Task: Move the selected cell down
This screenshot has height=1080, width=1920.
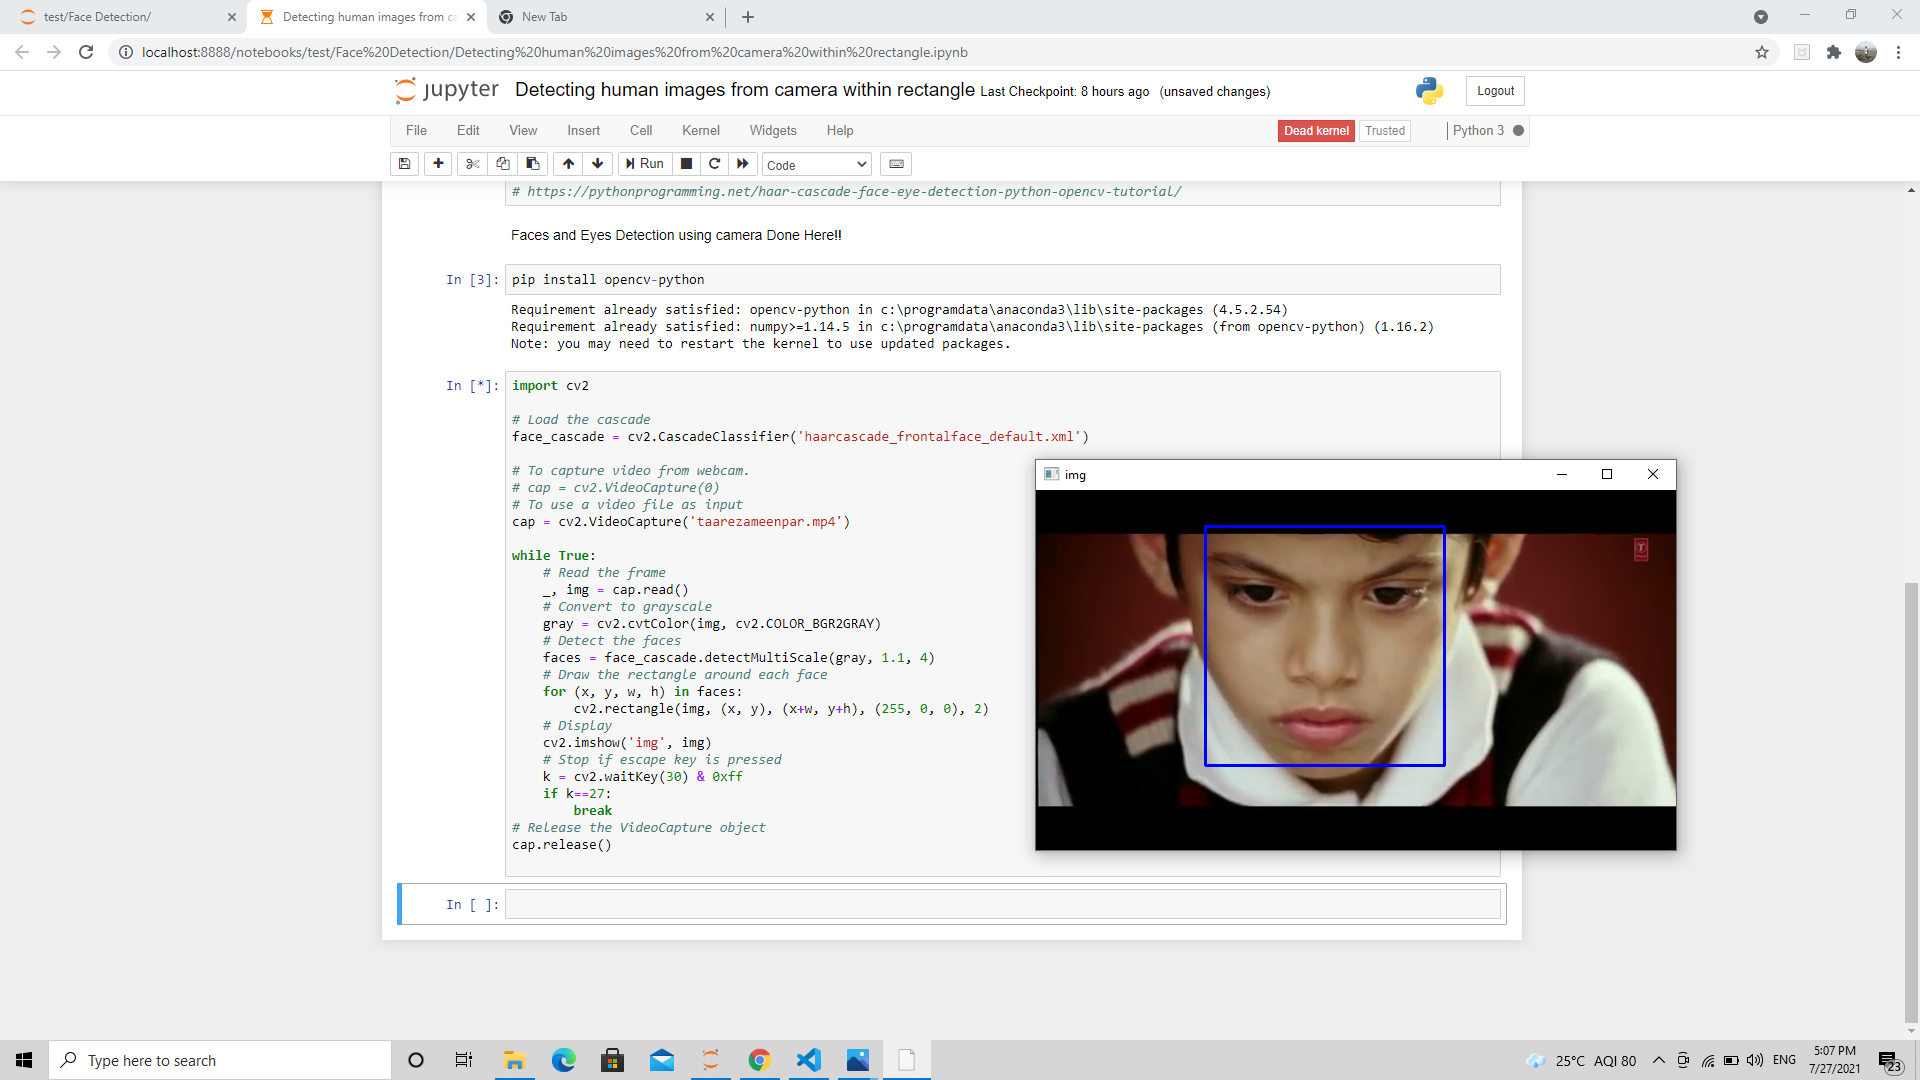Action: (x=597, y=163)
